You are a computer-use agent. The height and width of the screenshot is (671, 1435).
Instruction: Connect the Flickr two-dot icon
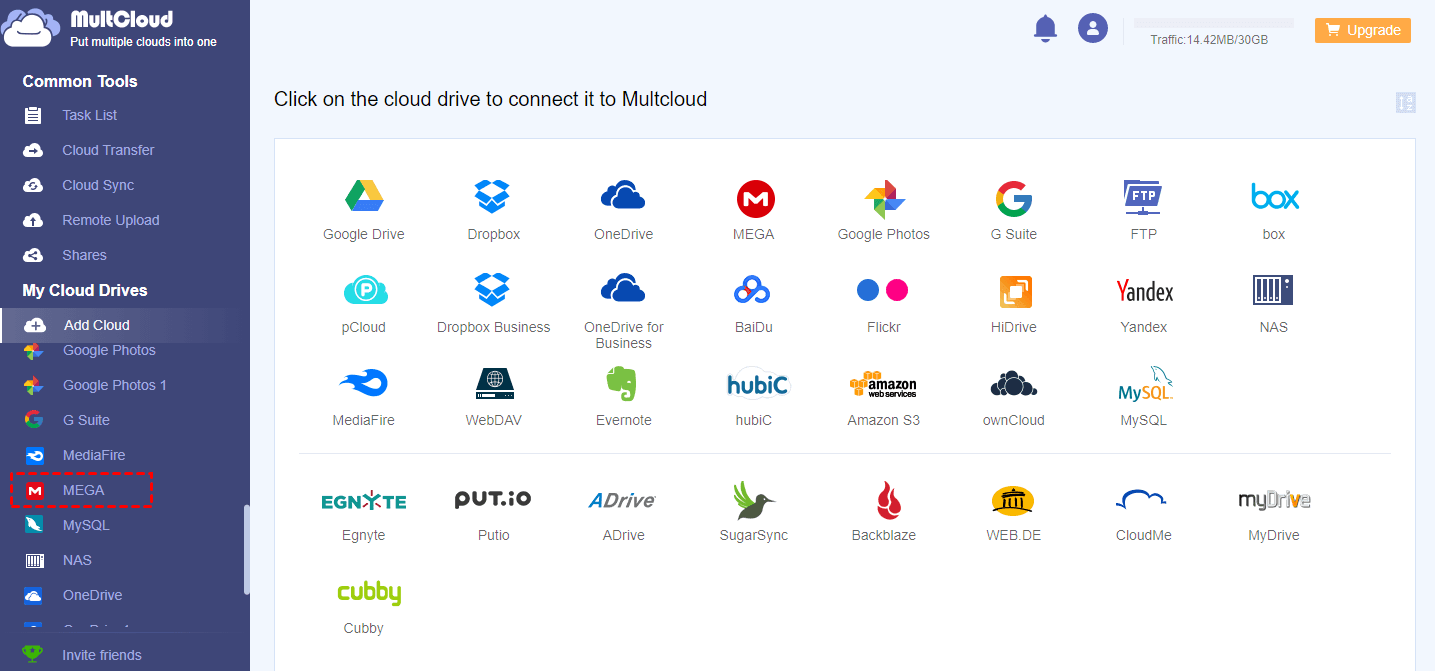point(883,290)
